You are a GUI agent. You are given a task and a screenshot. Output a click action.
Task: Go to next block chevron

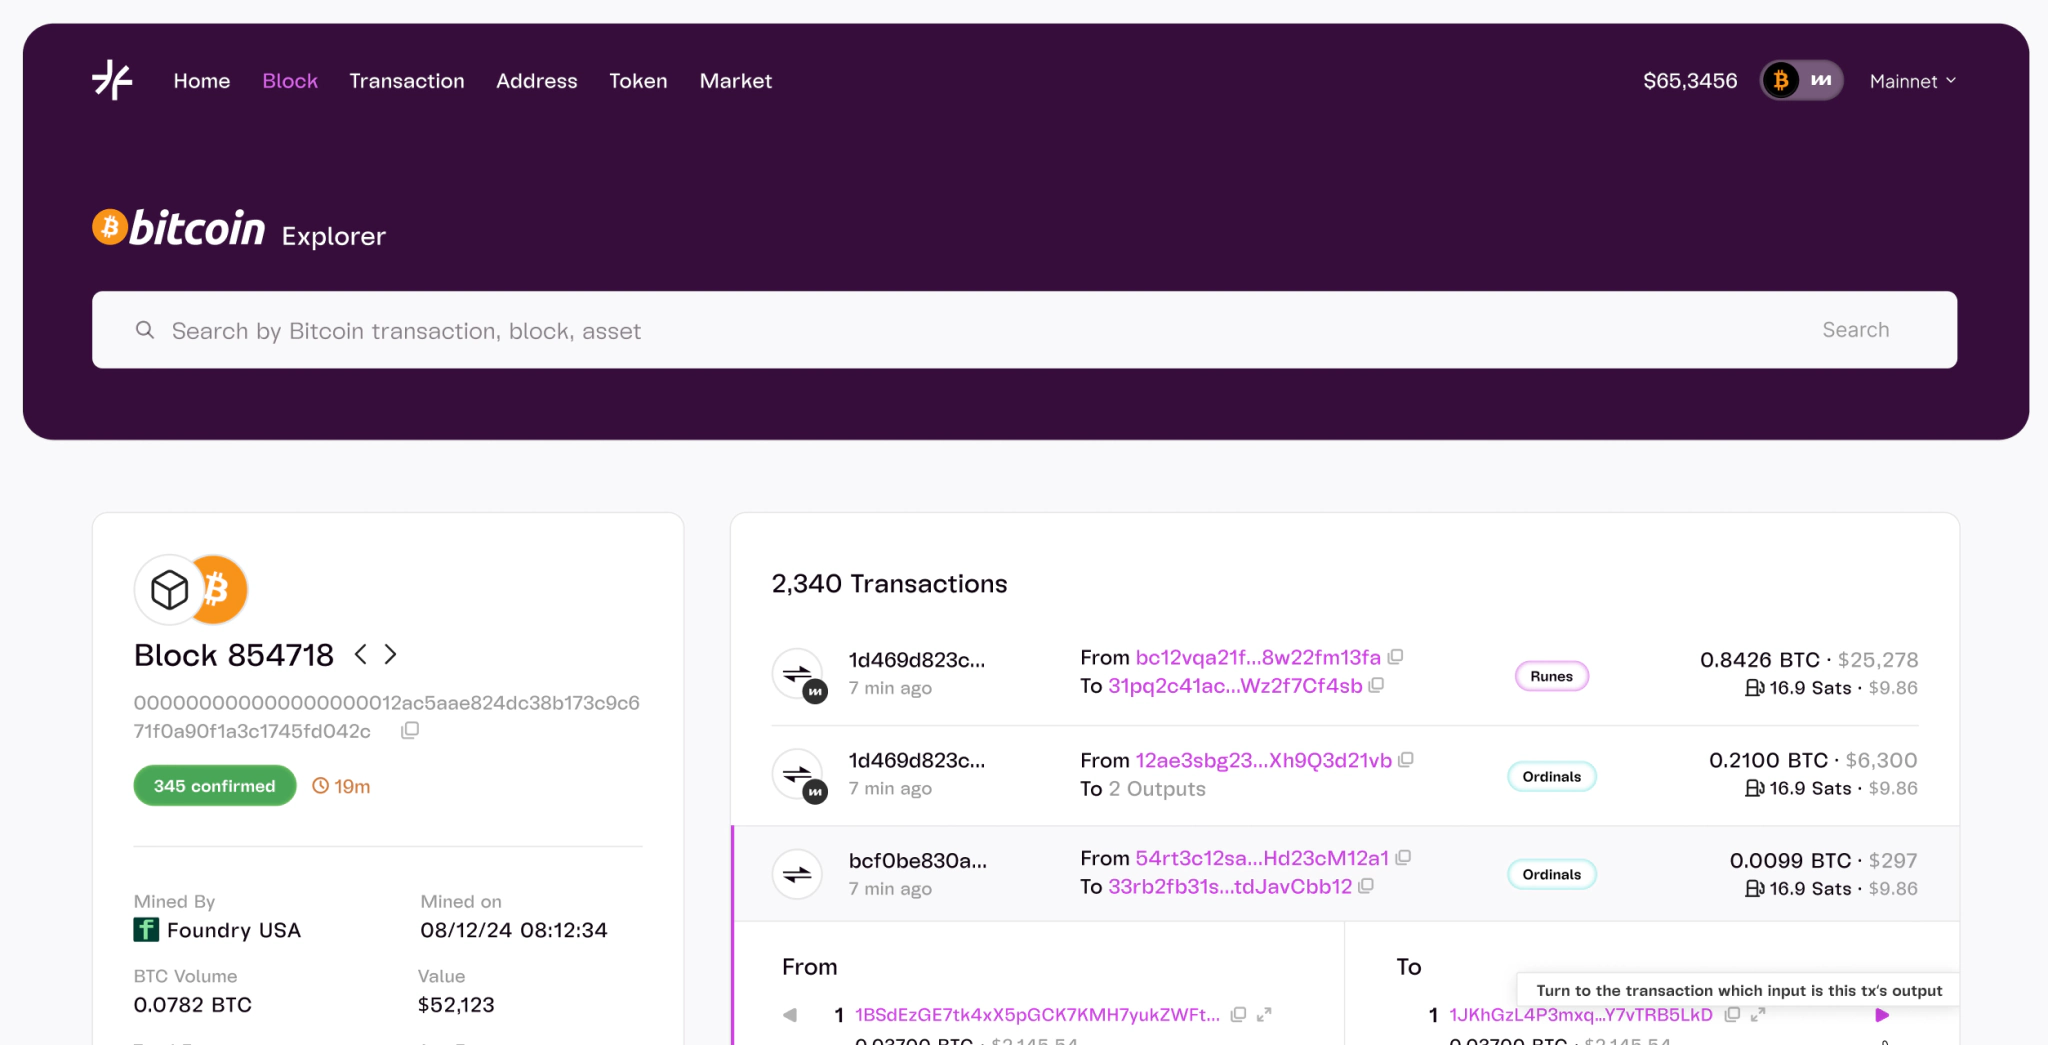click(391, 655)
